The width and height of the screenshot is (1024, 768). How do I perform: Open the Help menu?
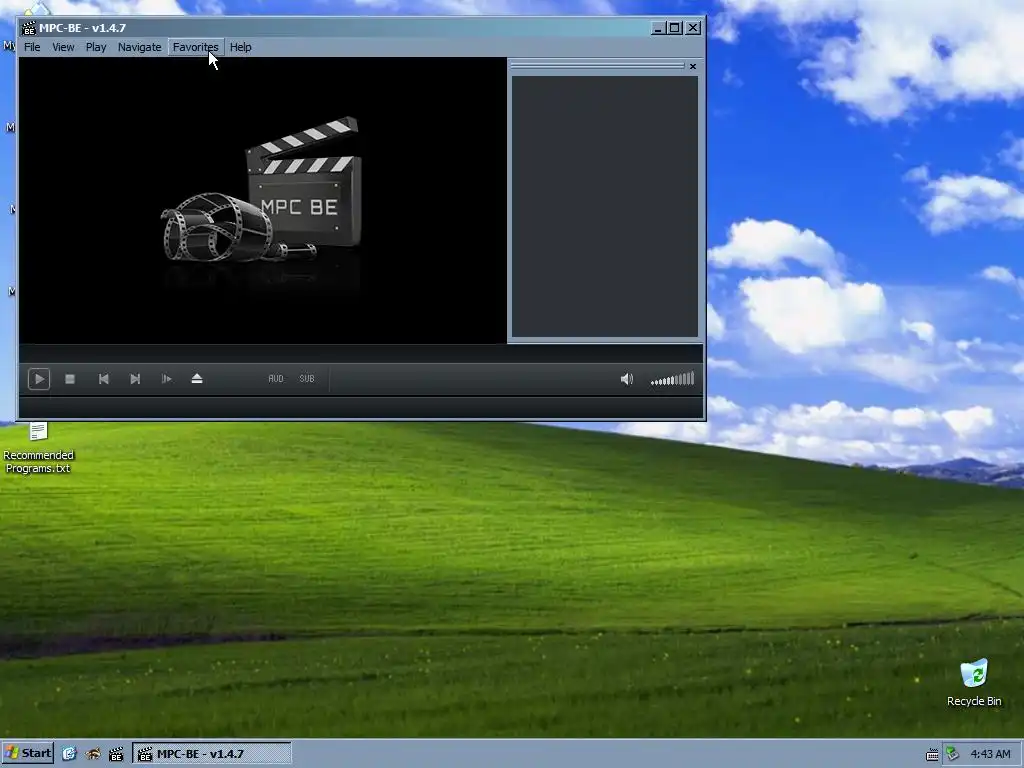click(x=240, y=47)
